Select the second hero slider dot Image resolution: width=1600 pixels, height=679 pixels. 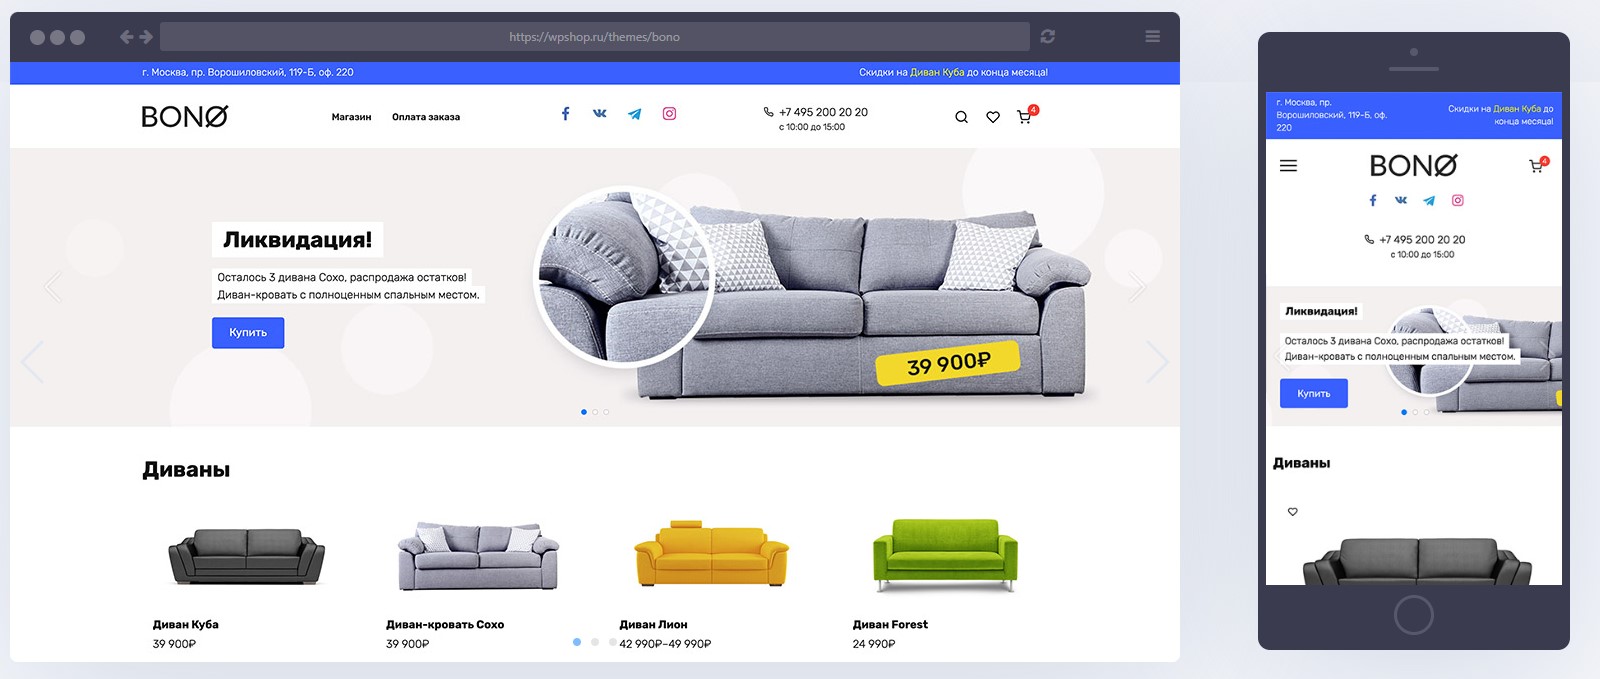point(595,412)
